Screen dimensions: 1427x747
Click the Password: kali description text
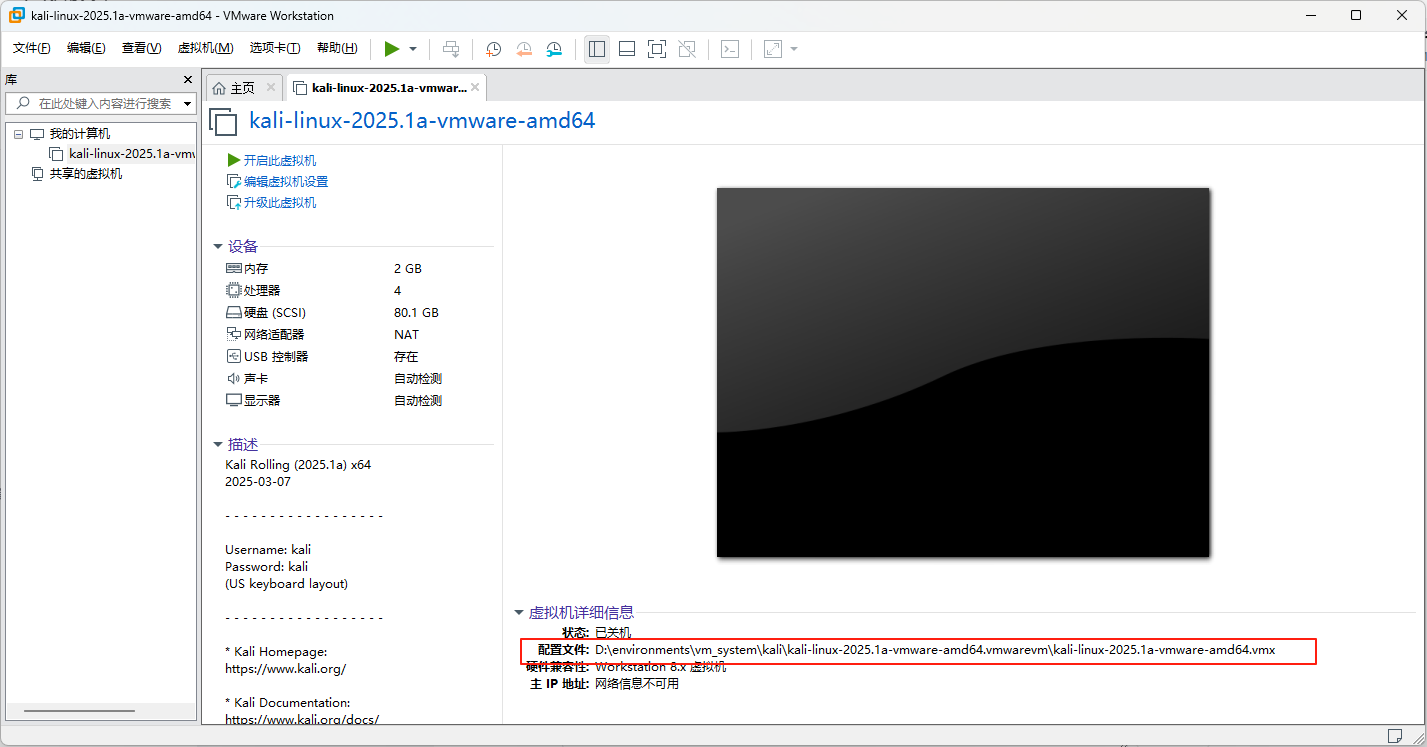click(267, 566)
